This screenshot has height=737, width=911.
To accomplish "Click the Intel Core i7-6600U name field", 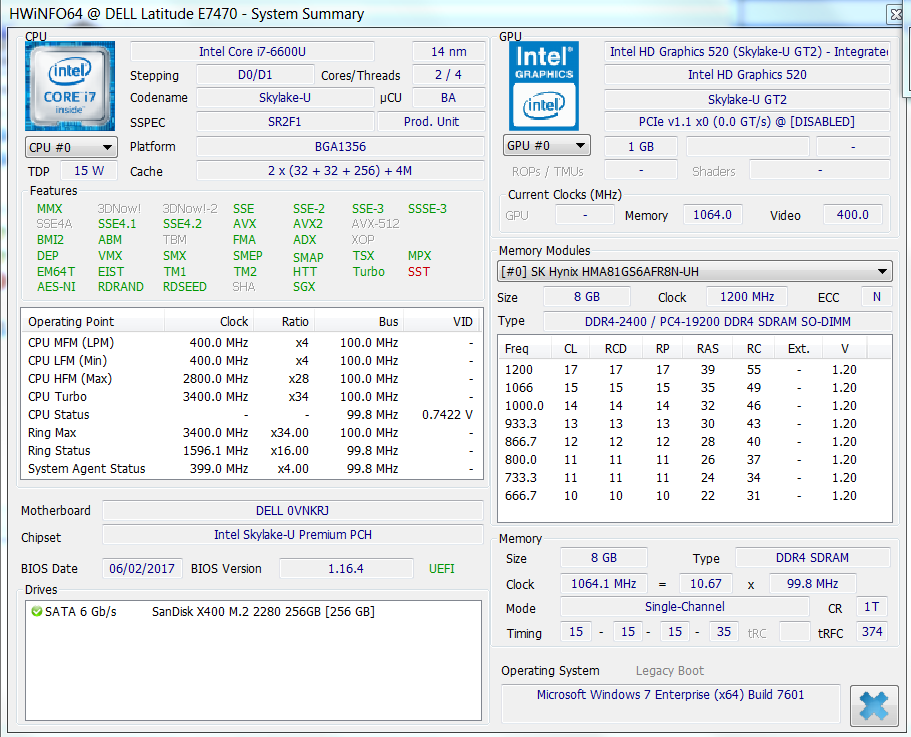I will pos(252,52).
